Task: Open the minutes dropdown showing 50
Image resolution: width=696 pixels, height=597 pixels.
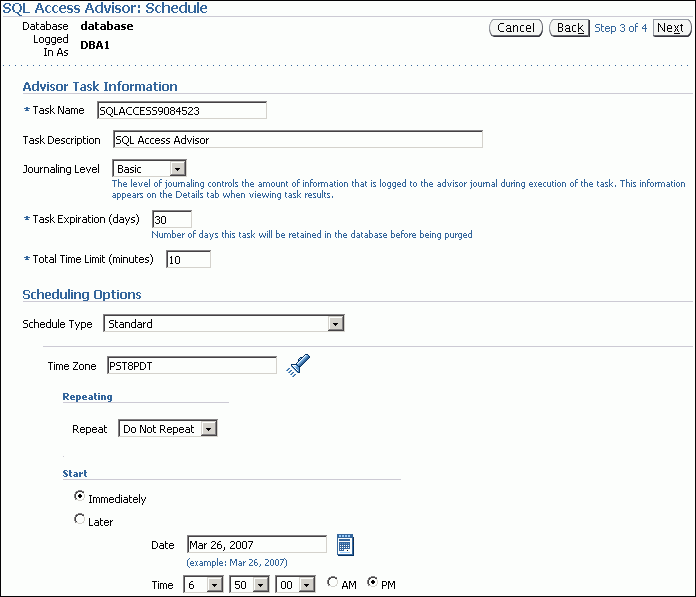Action: point(249,584)
